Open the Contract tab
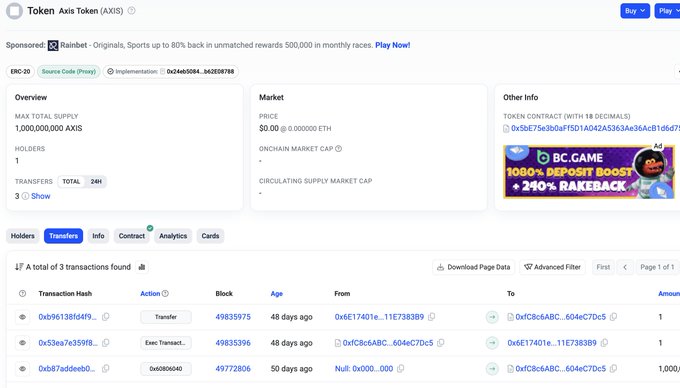Viewport: 680px width, 388px height. (x=132, y=236)
